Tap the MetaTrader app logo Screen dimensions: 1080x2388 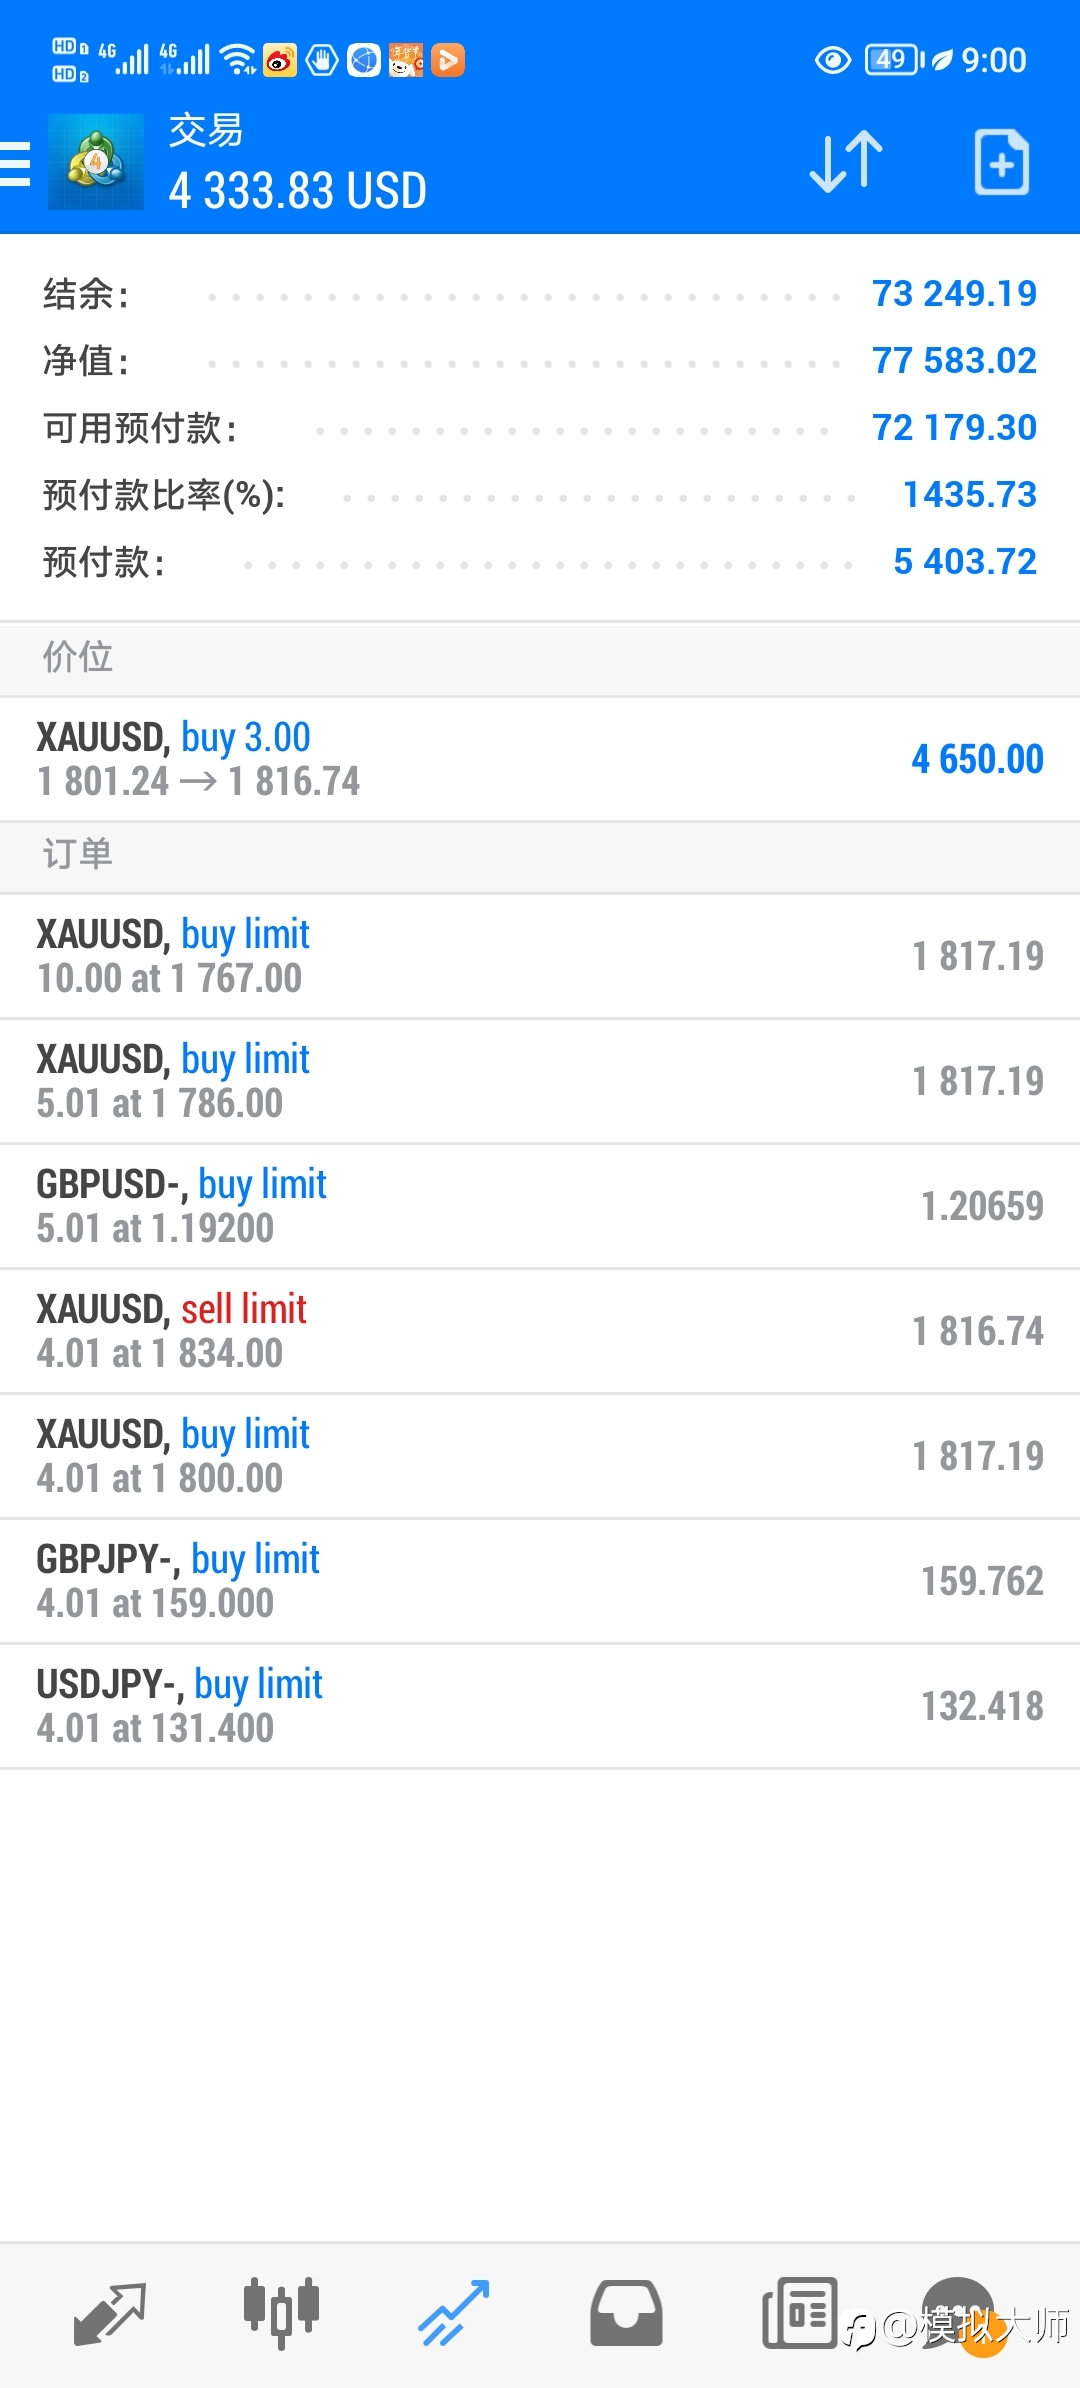click(x=96, y=162)
